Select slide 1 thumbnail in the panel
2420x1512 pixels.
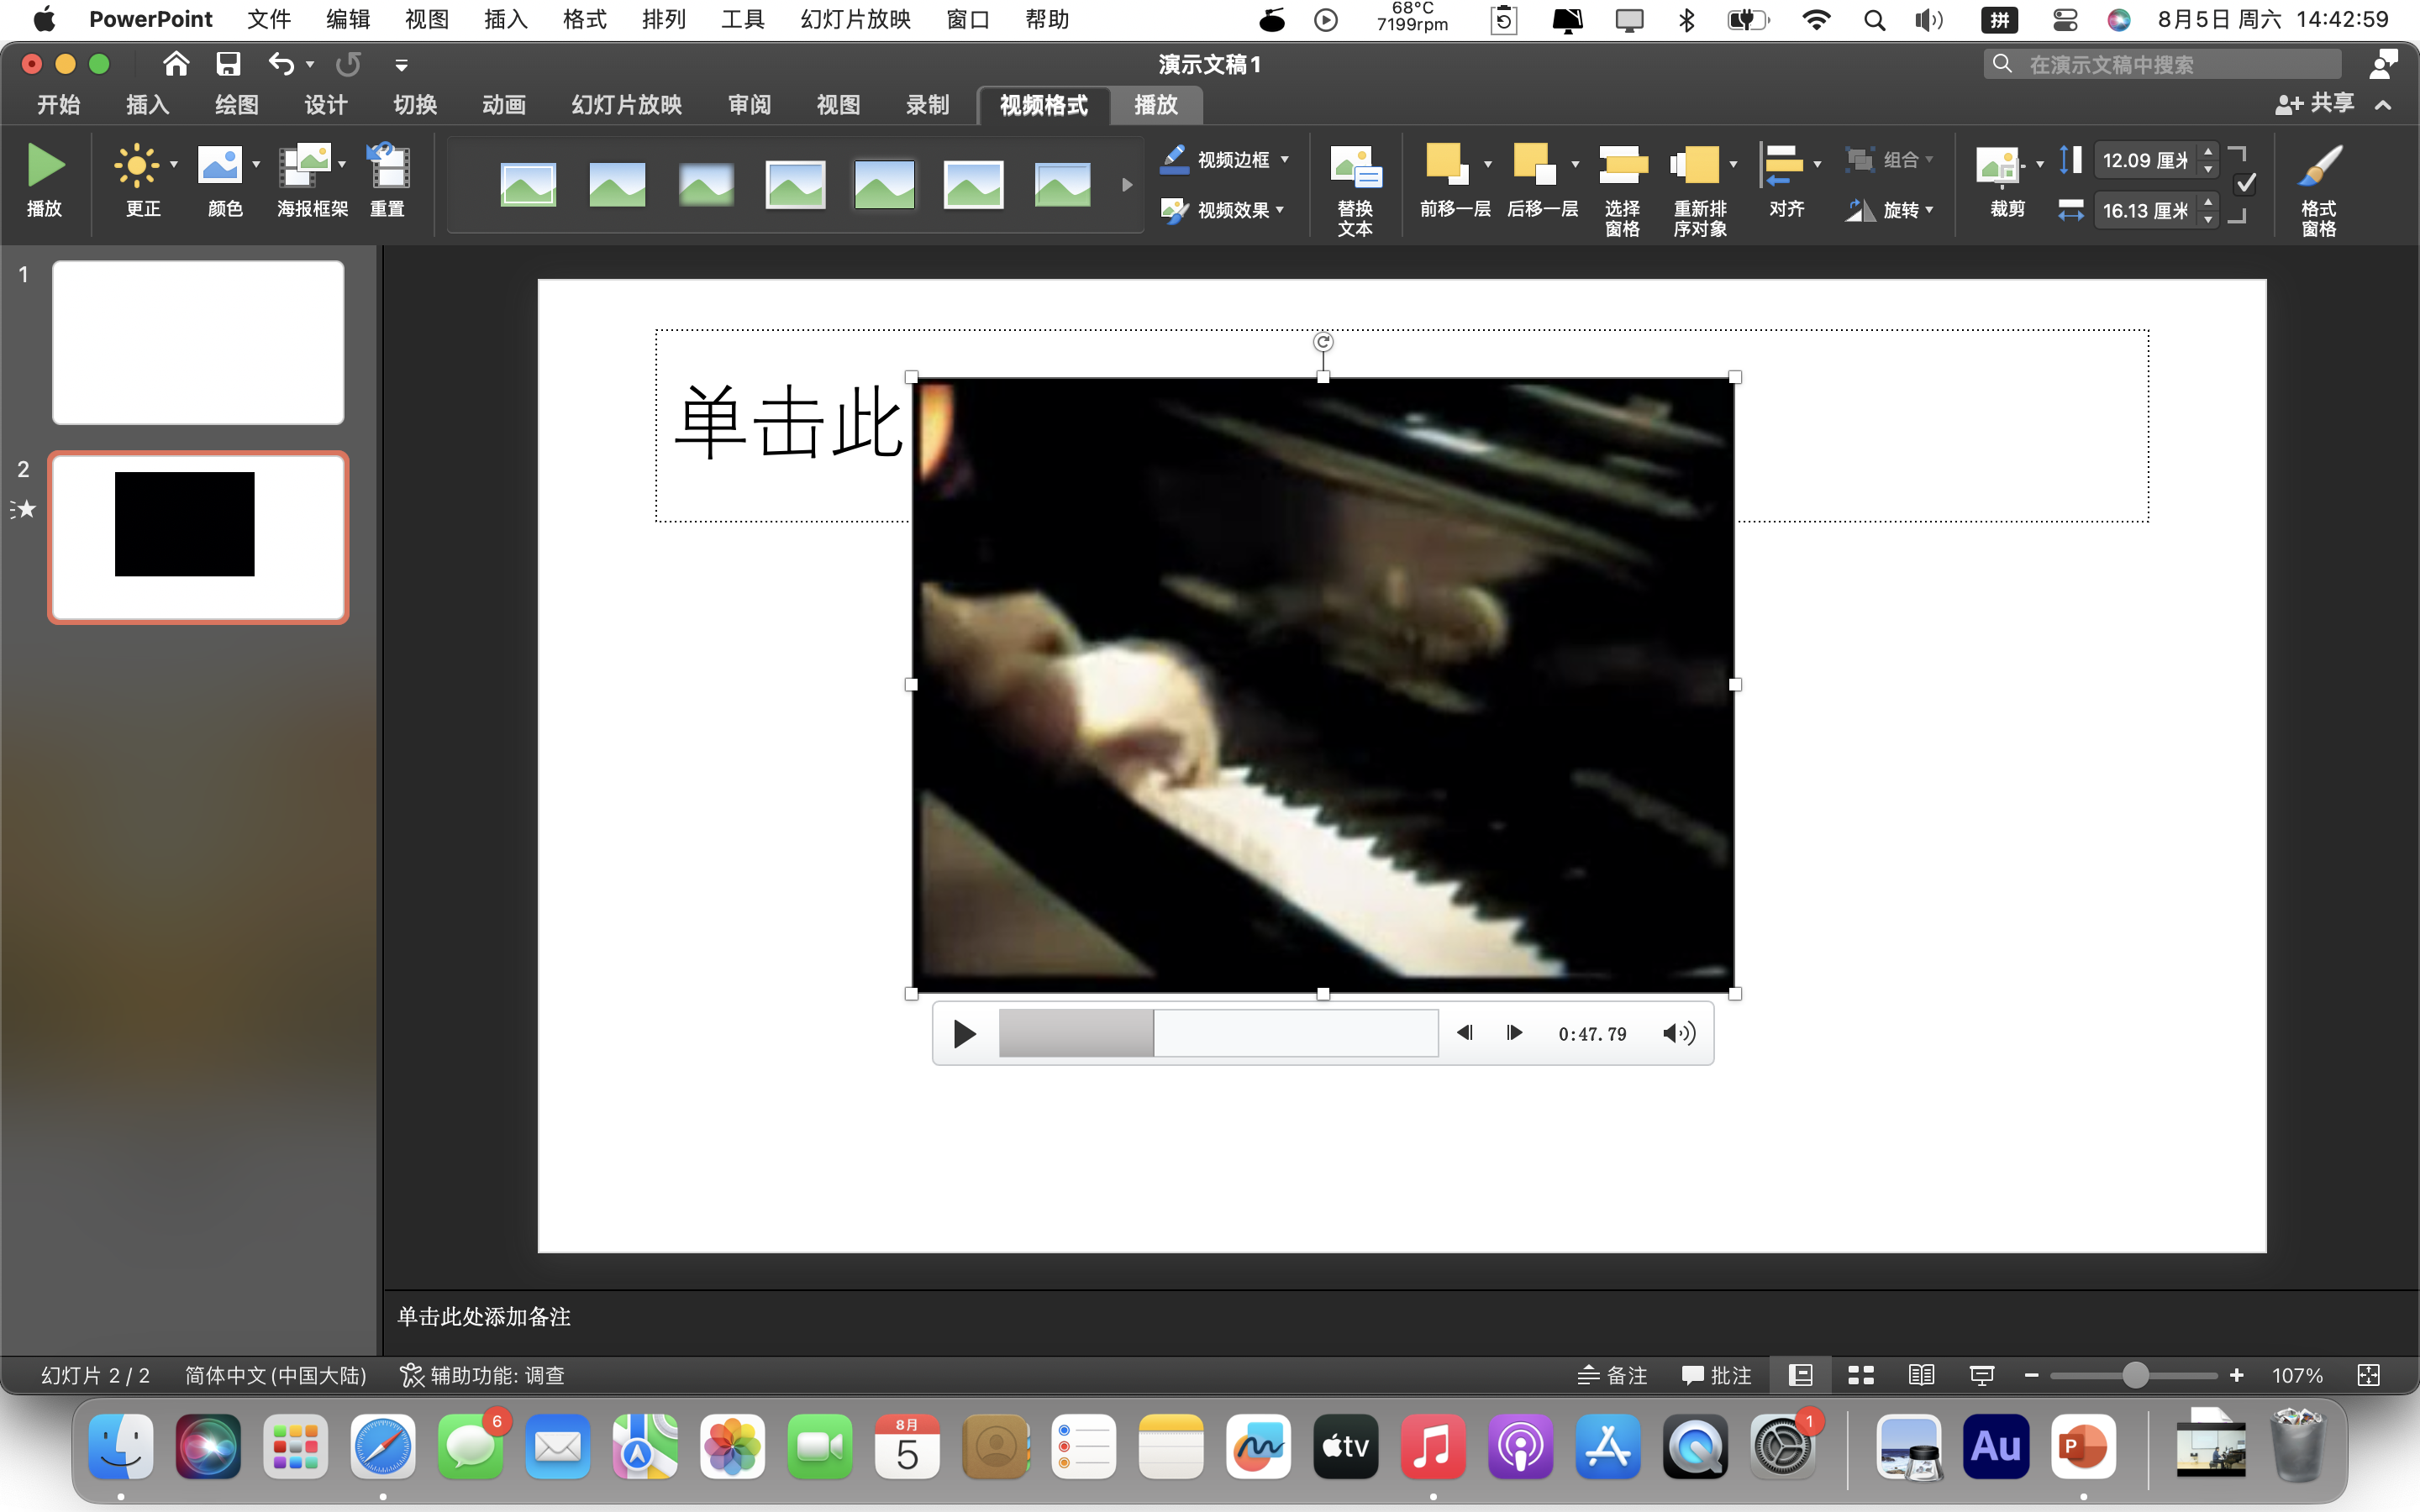click(198, 342)
